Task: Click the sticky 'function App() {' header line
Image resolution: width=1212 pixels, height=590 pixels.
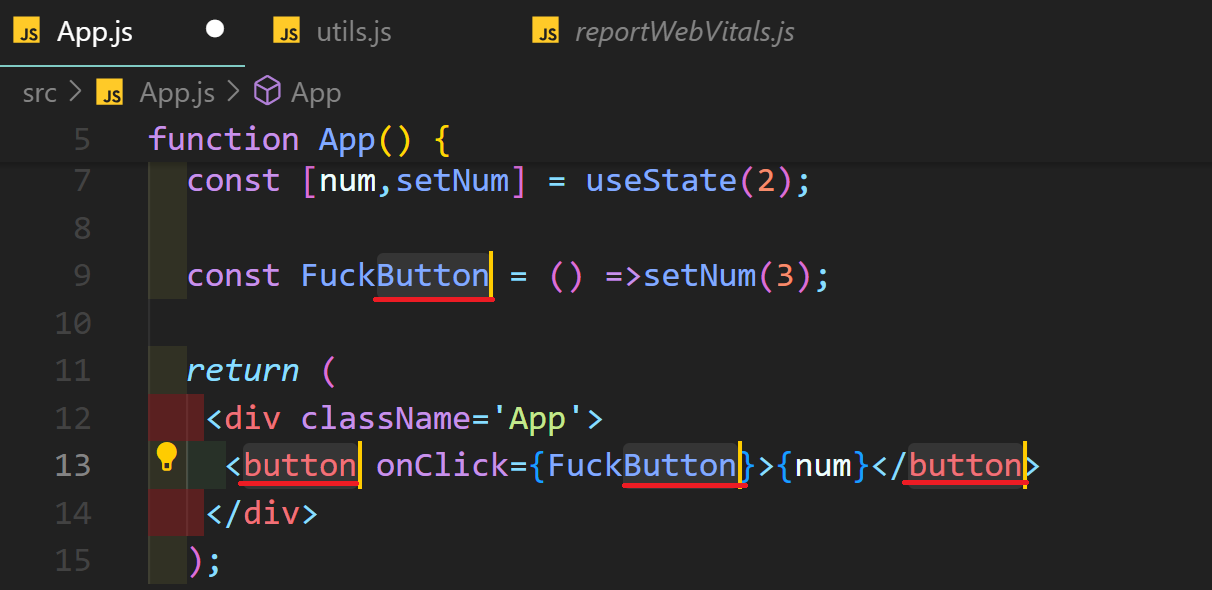Action: pyautogui.click(x=606, y=139)
